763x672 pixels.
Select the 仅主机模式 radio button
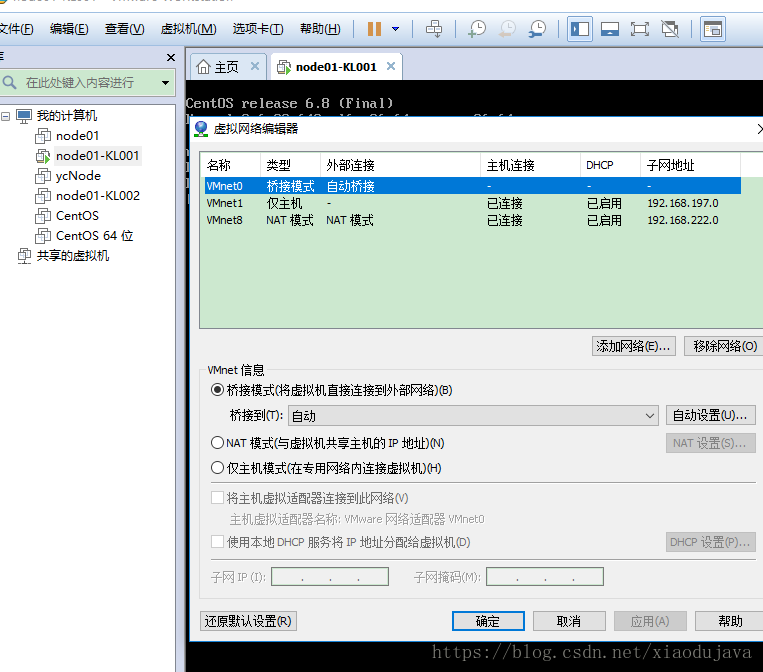point(217,468)
